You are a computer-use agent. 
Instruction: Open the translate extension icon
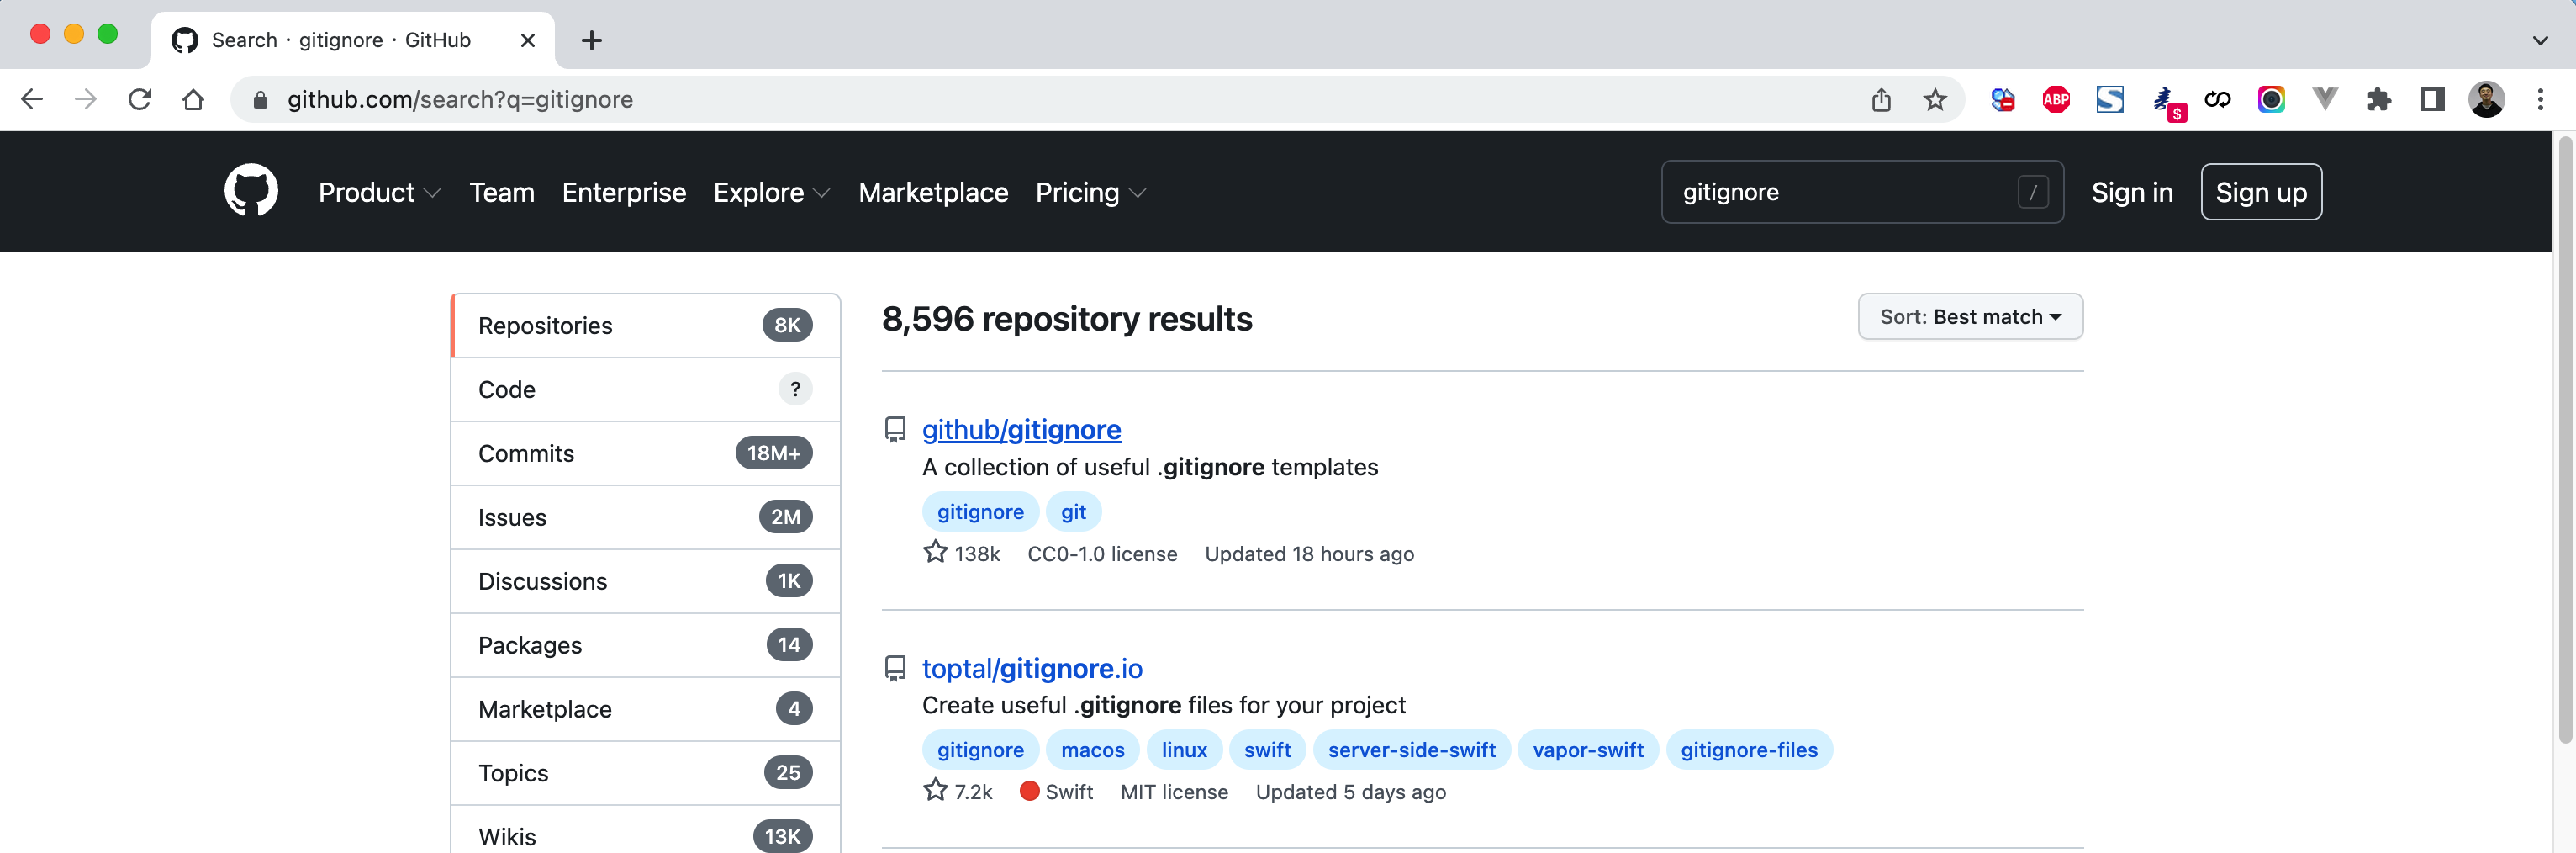pos(2002,99)
